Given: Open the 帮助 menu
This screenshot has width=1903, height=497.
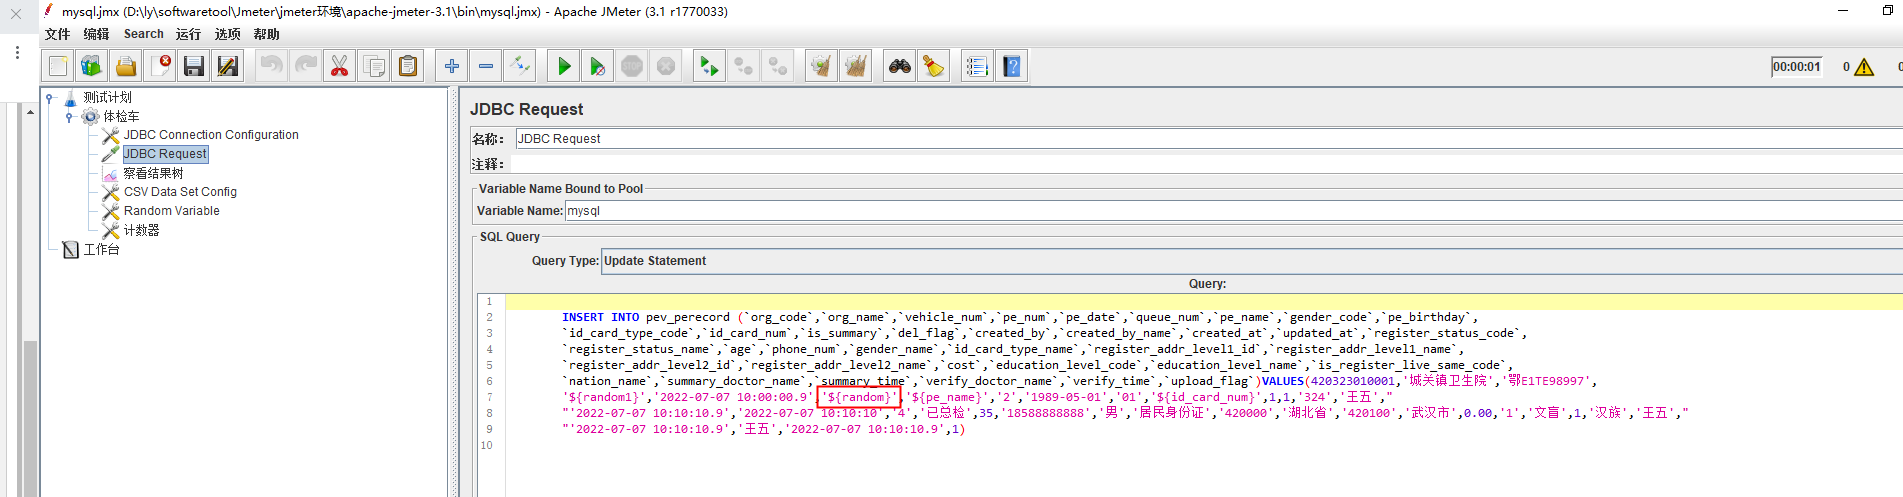Looking at the screenshot, I should pyautogui.click(x=266, y=34).
